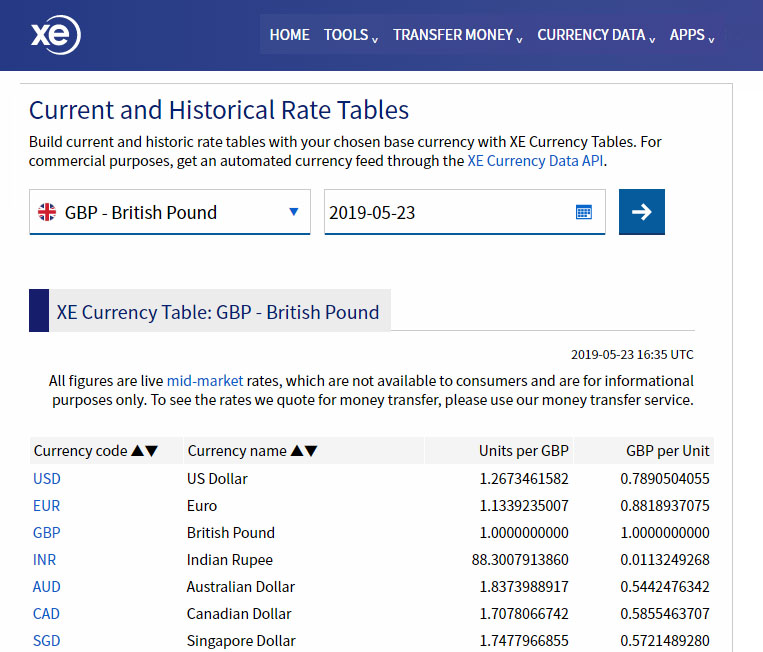Expand the Currency Data menu

pyautogui.click(x=596, y=35)
